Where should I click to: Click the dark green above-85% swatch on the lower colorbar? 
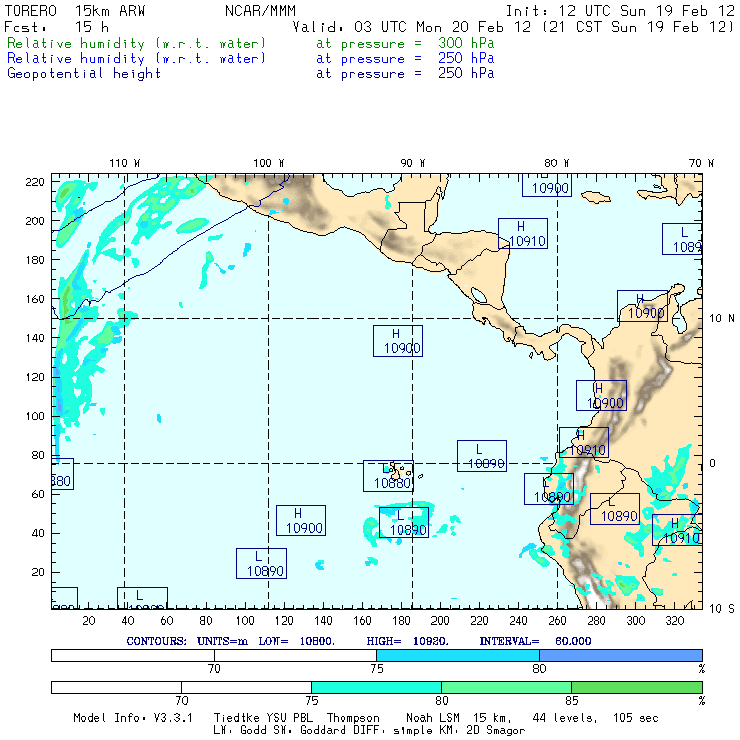[x=637, y=687]
